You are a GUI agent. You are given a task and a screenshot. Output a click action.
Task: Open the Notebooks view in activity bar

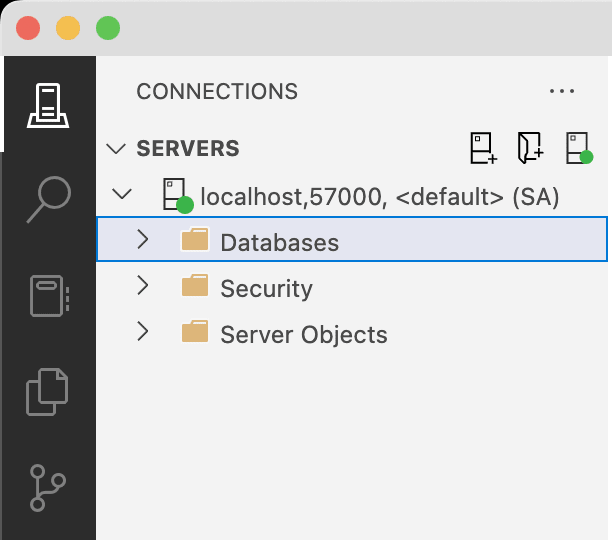49,296
